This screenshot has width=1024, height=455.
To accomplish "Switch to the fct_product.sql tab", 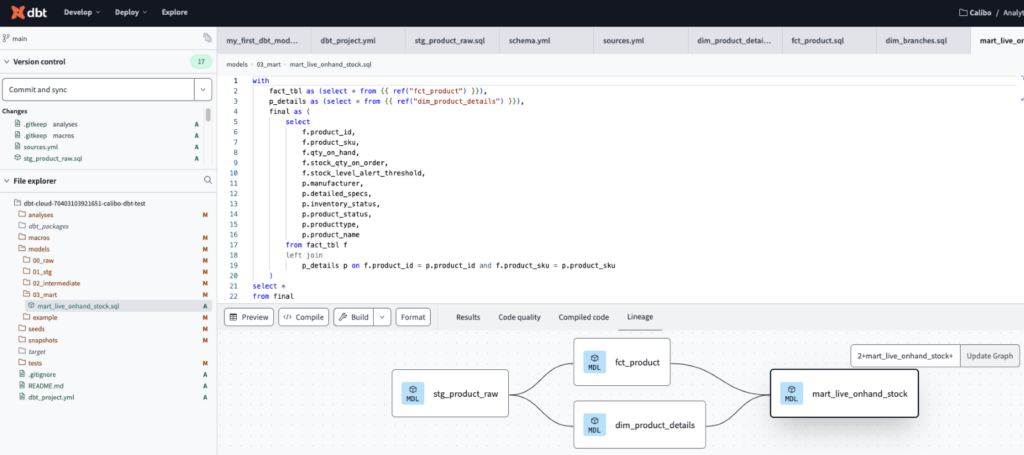I will point(817,41).
